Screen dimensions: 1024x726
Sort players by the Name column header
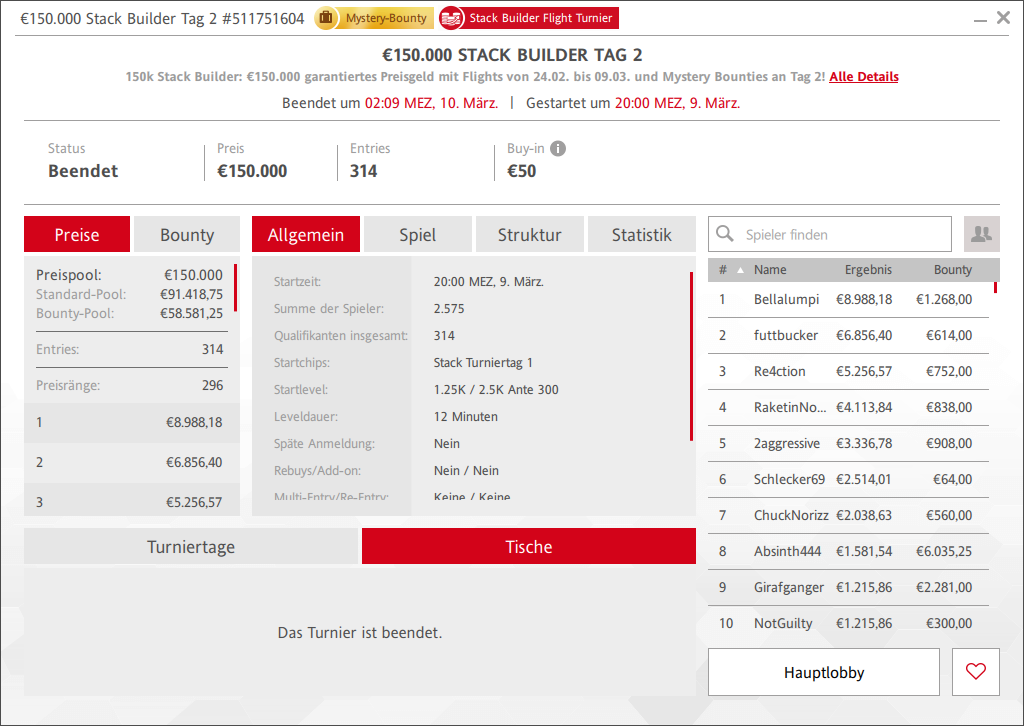coord(770,270)
